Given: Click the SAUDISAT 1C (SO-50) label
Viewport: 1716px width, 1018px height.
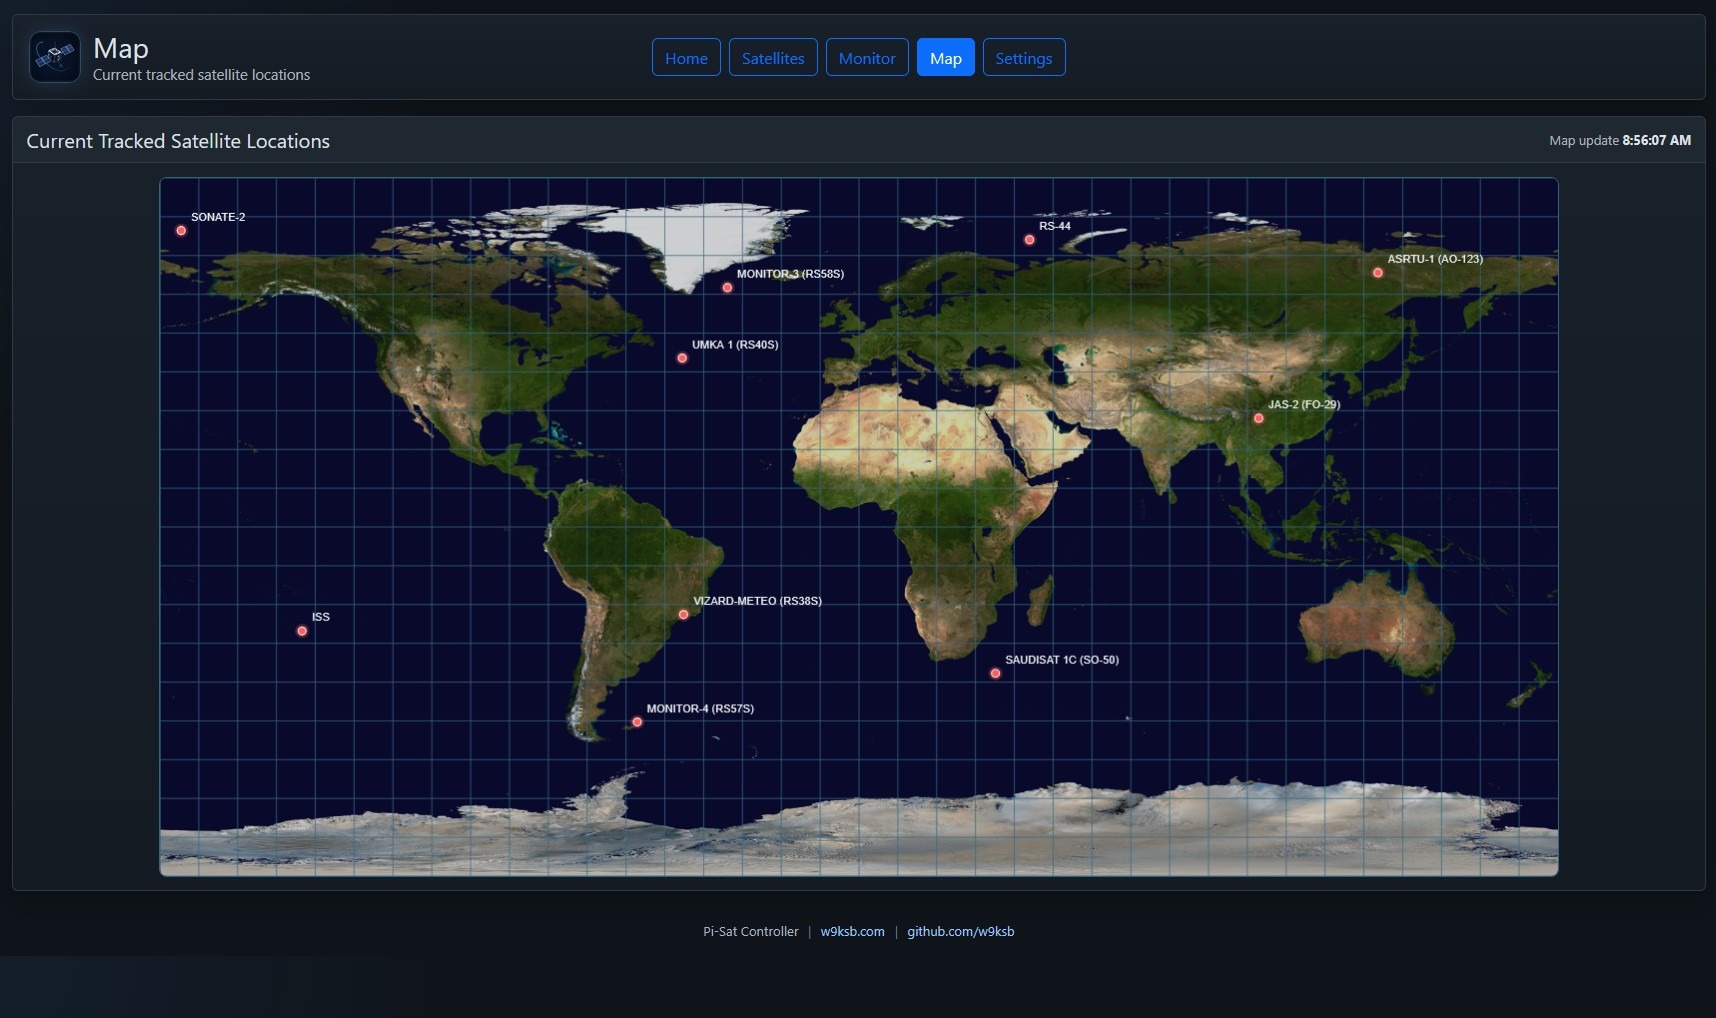Looking at the screenshot, I should tap(1062, 660).
